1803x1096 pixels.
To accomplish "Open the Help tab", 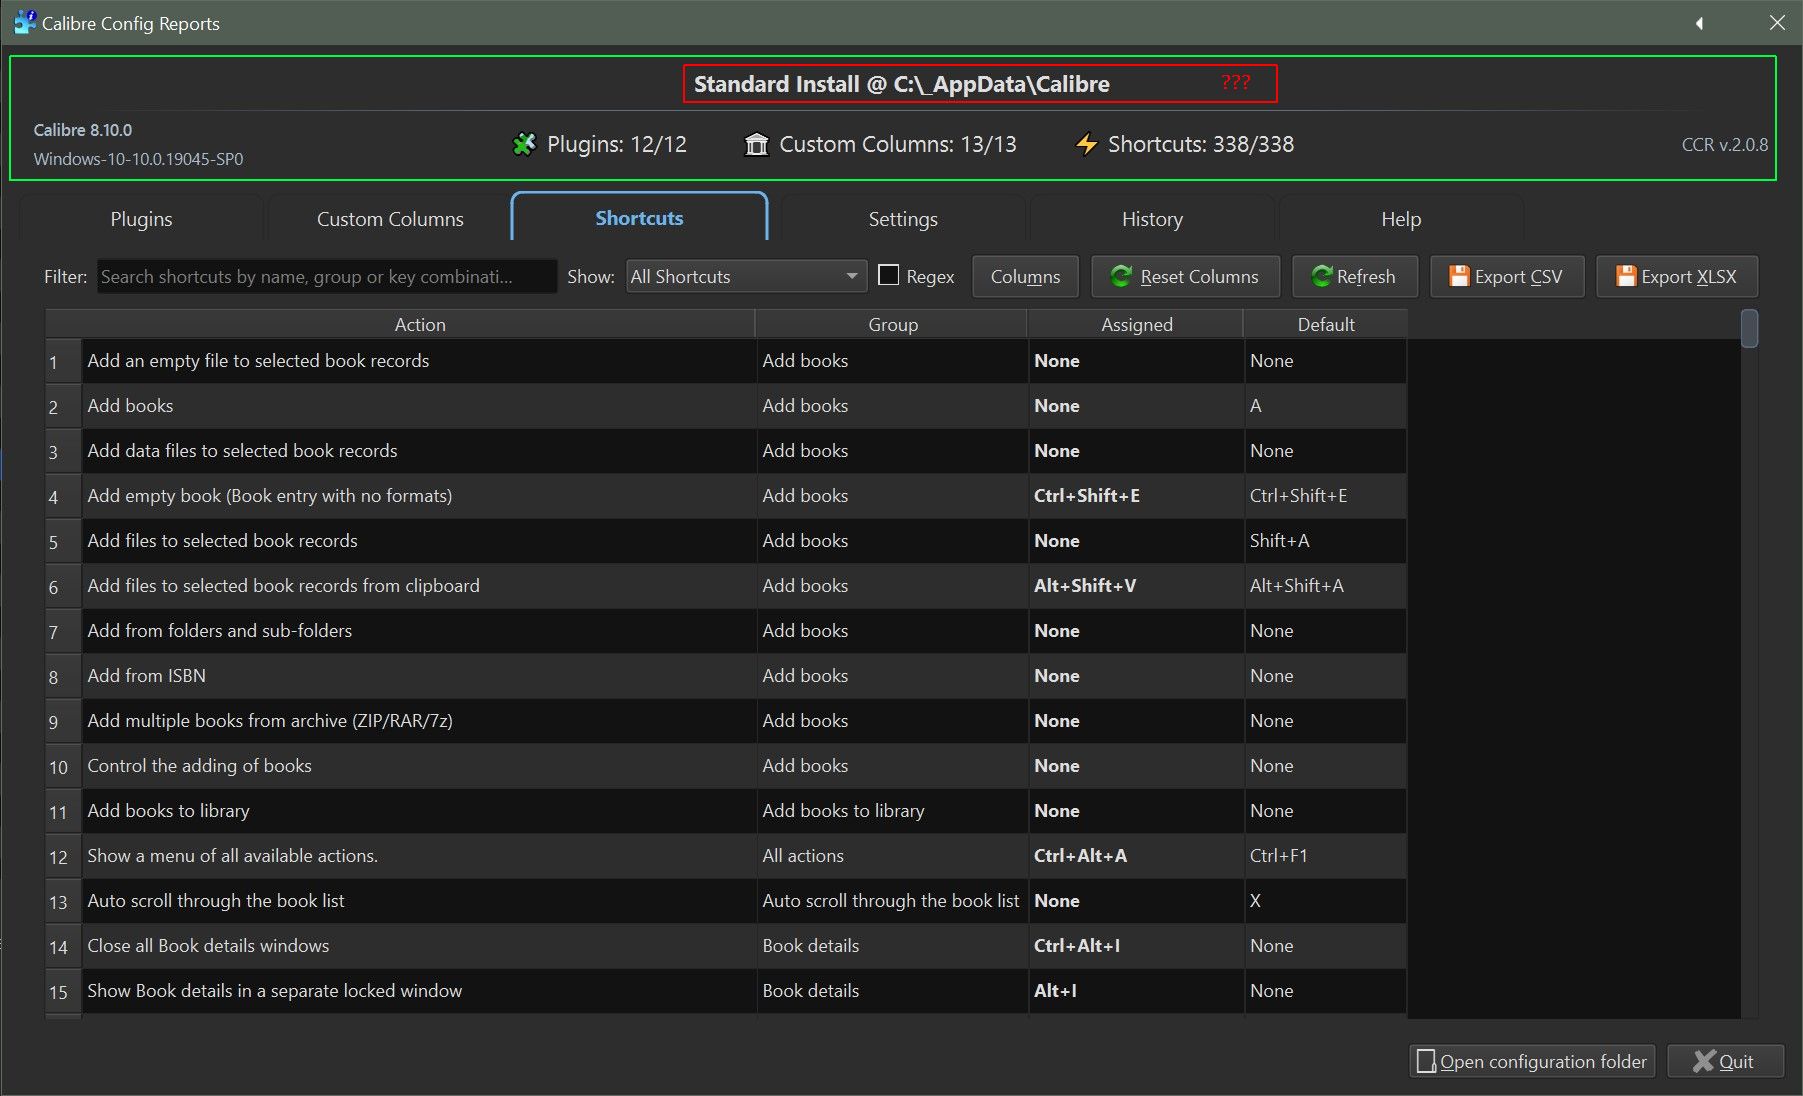I will [1401, 219].
